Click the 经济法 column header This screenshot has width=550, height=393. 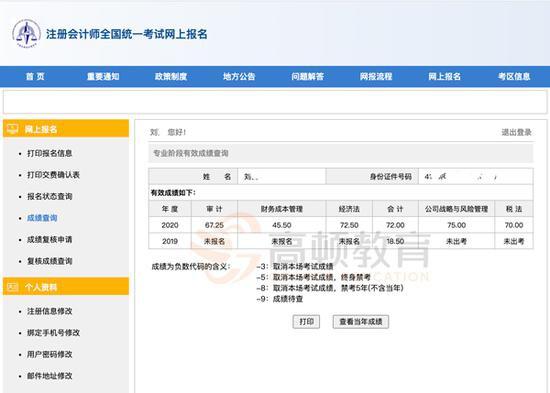pyautogui.click(x=349, y=209)
